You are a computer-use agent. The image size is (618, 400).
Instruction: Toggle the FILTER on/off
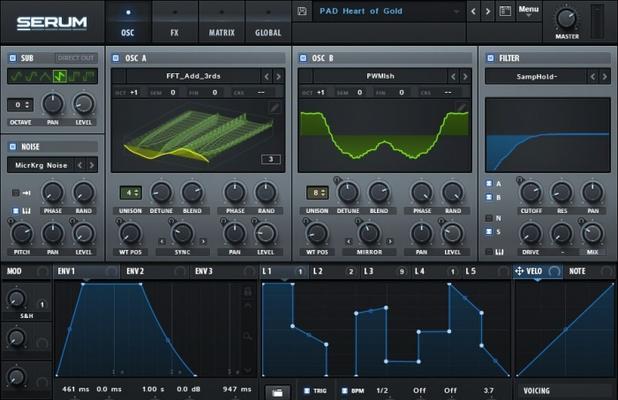(x=490, y=58)
